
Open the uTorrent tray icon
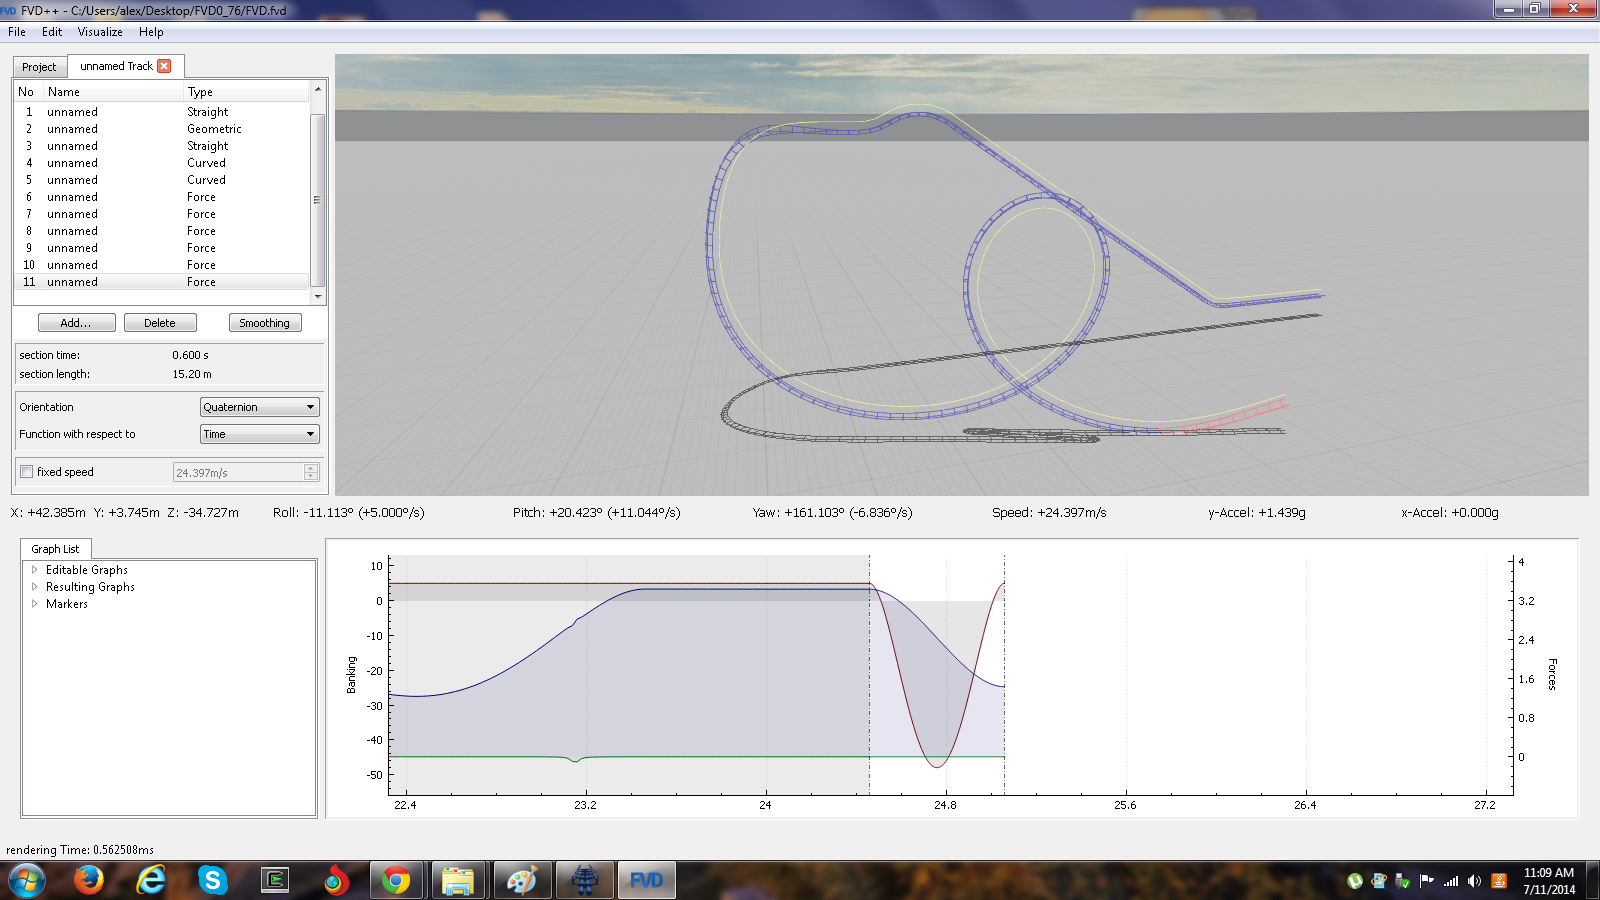point(1355,881)
